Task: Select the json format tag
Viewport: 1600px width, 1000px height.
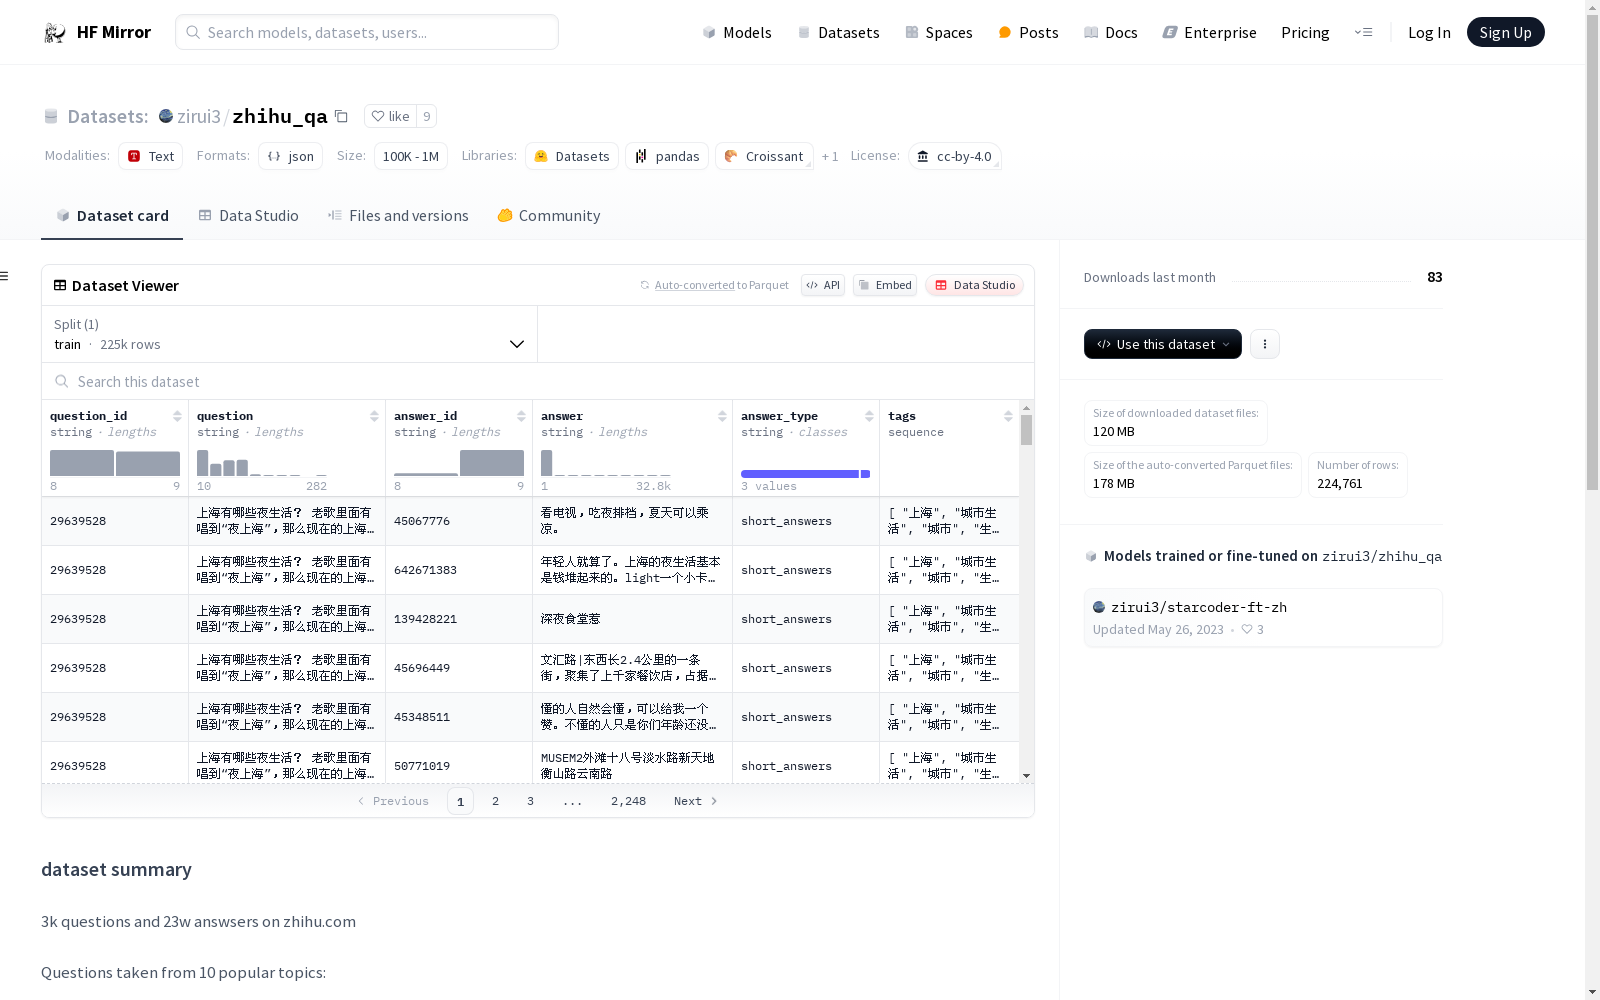Action: [290, 156]
